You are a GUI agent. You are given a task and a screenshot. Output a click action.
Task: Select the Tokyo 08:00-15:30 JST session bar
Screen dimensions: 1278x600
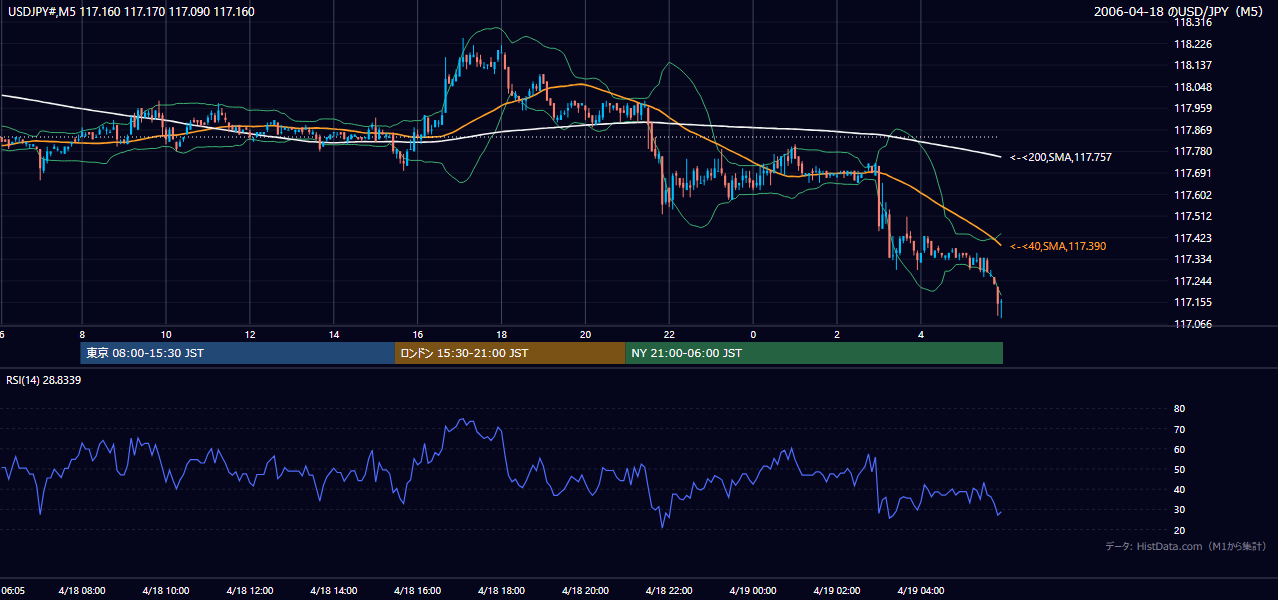pyautogui.click(x=238, y=353)
